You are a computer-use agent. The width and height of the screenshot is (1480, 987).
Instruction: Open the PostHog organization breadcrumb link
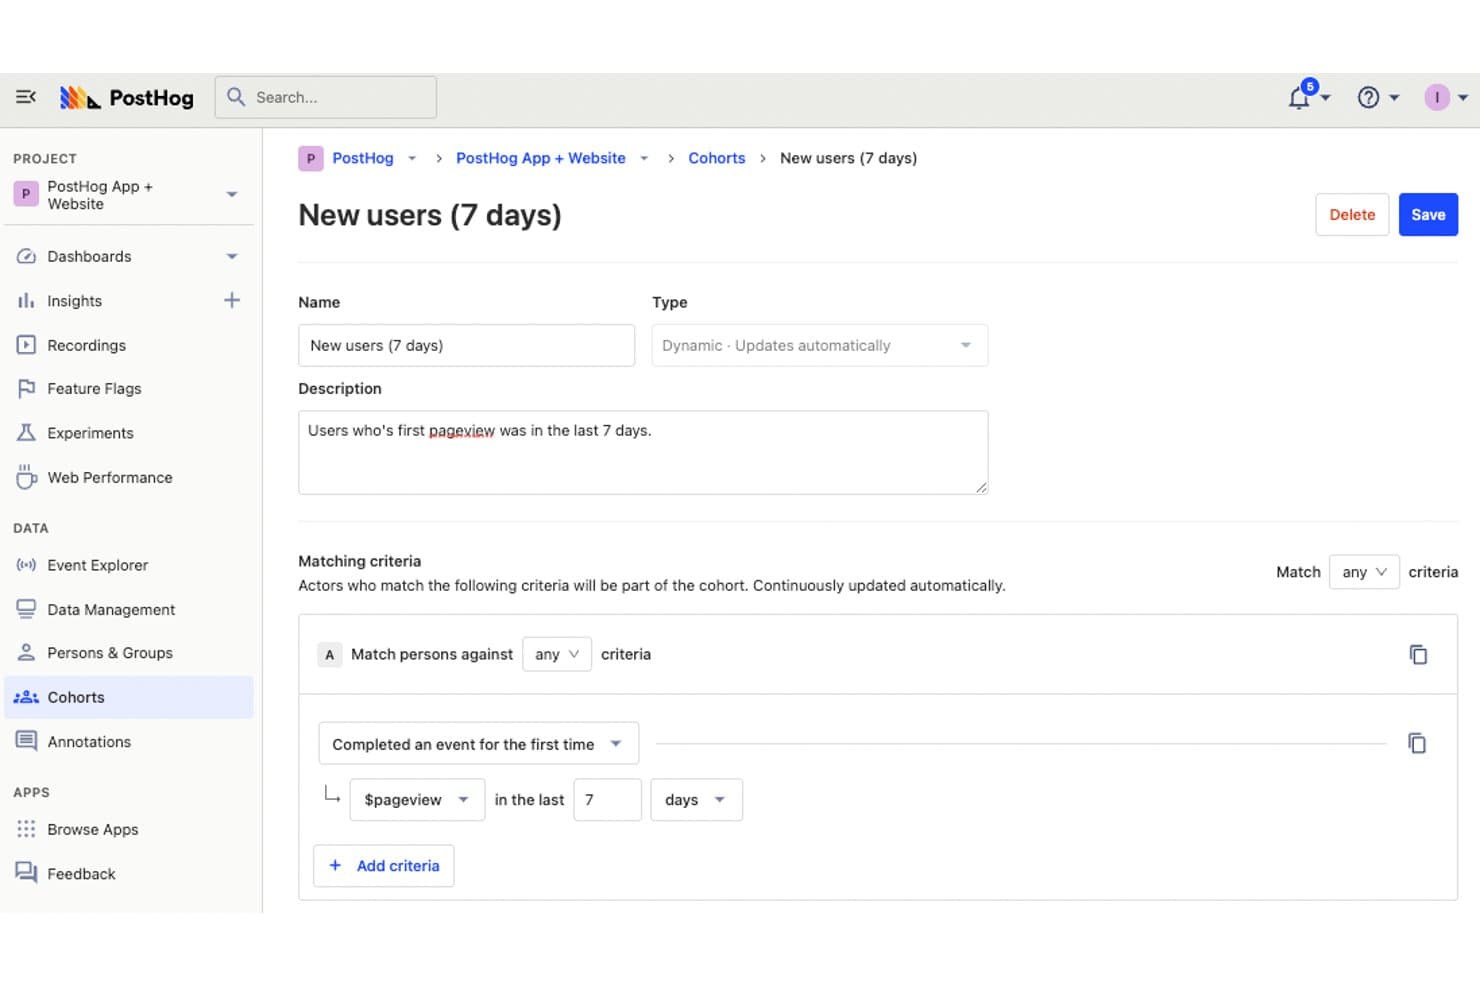point(362,158)
